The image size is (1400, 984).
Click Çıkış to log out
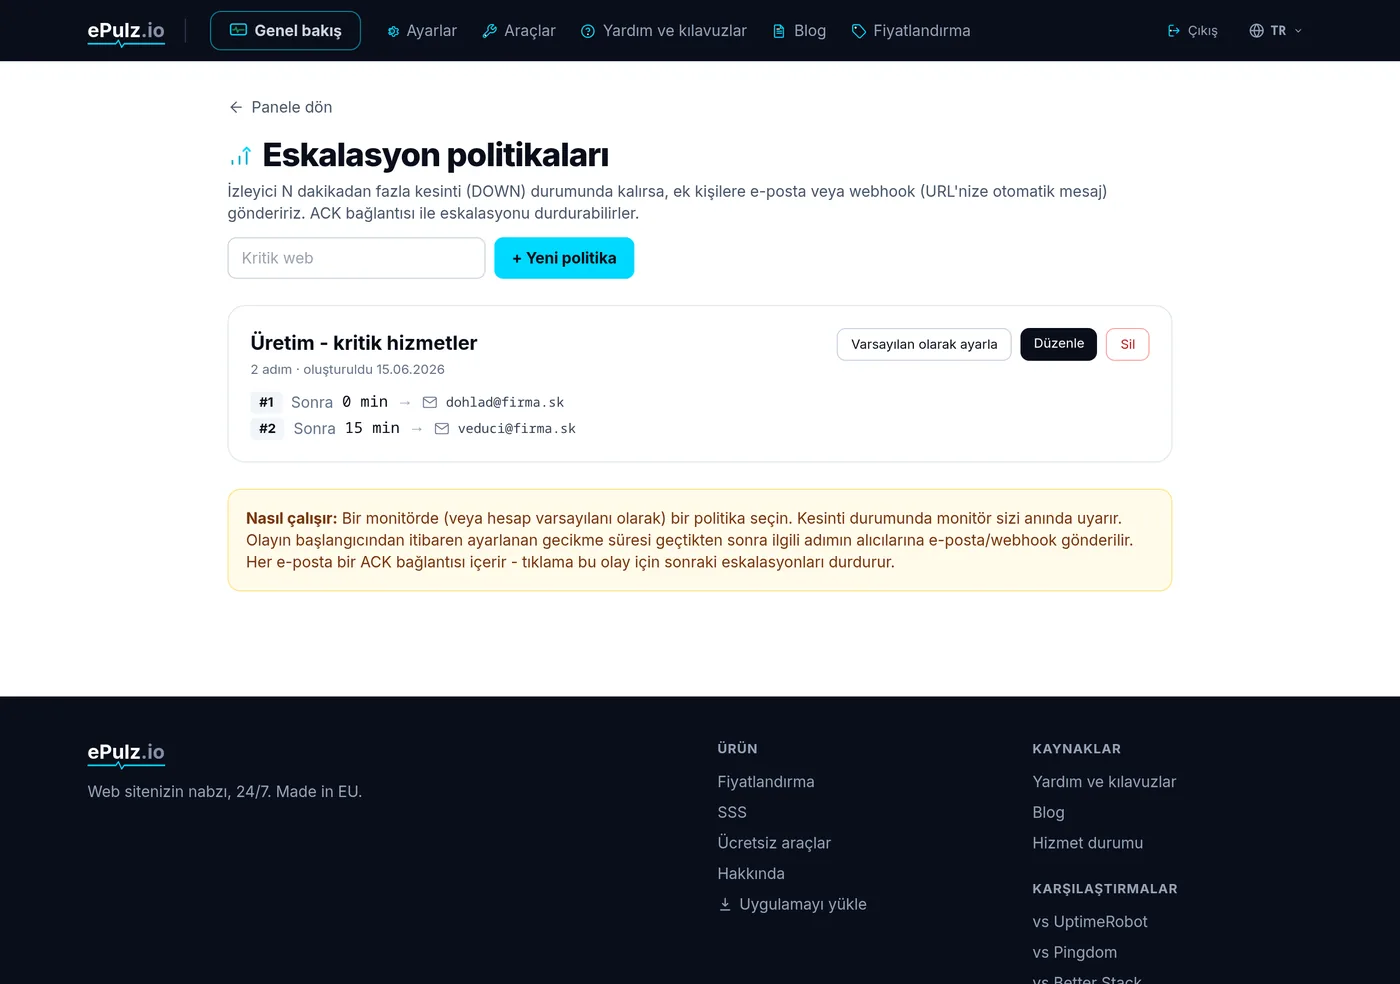click(x=1192, y=31)
